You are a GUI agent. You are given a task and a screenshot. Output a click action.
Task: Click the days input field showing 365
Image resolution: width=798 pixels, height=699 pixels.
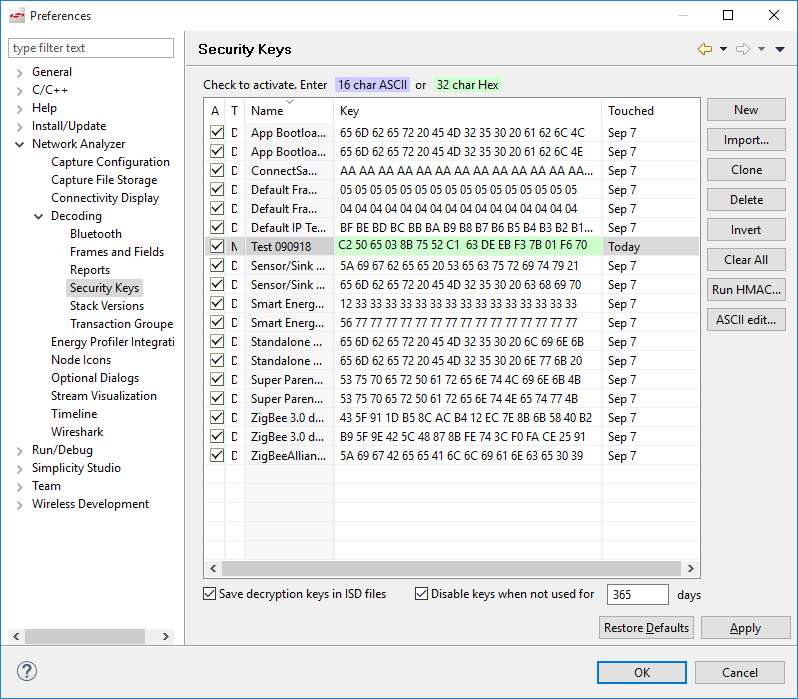pos(637,594)
